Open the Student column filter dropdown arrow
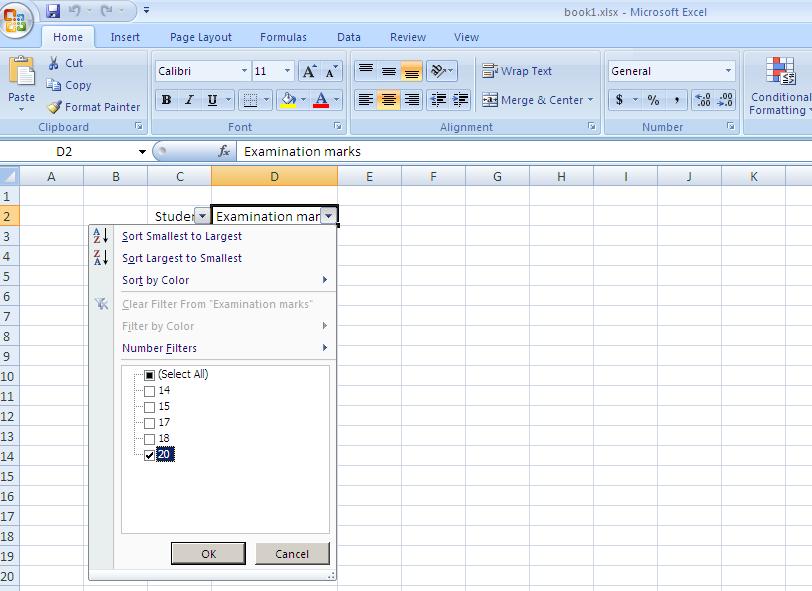Image resolution: width=812 pixels, height=591 pixels. [203, 216]
